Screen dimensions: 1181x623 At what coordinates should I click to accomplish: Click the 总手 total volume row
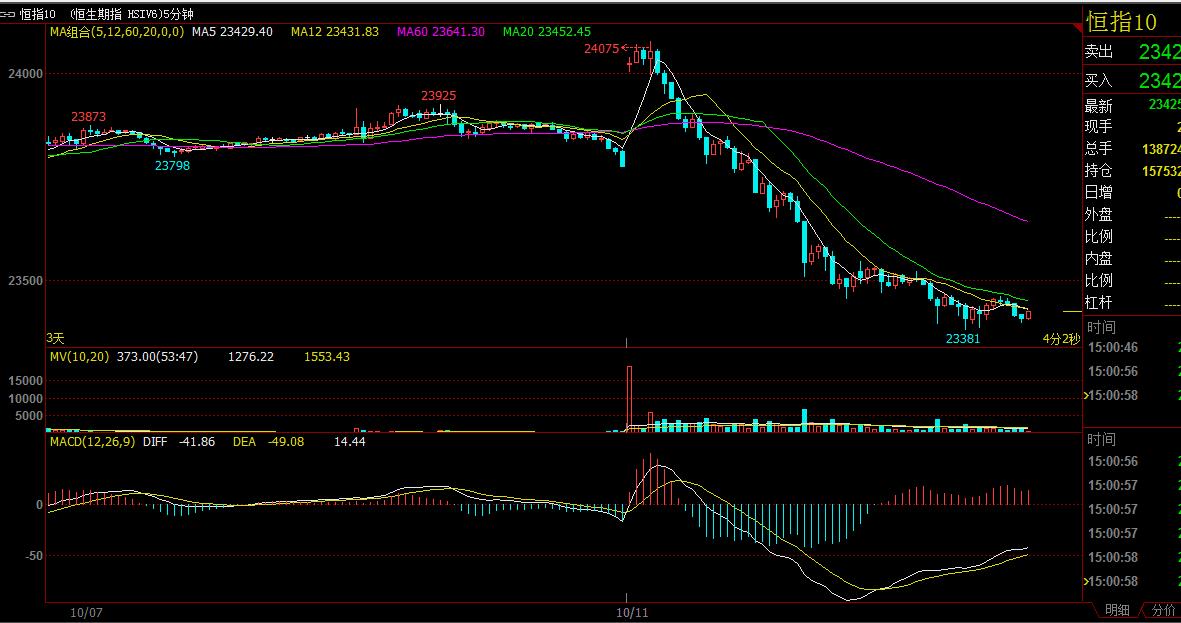tap(1132, 149)
